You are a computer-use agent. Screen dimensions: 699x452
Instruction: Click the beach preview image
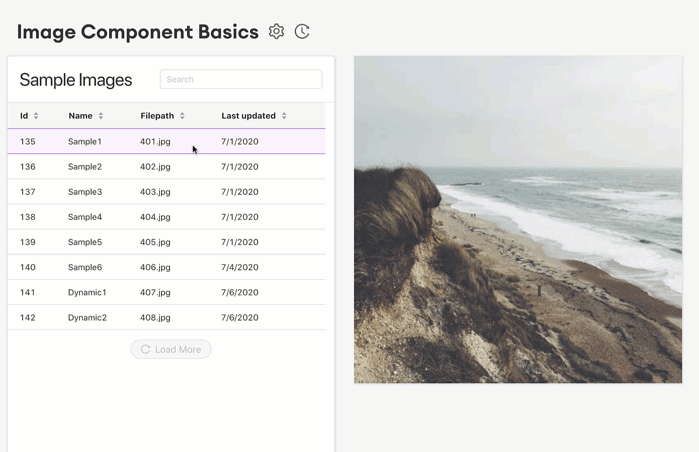pos(518,219)
